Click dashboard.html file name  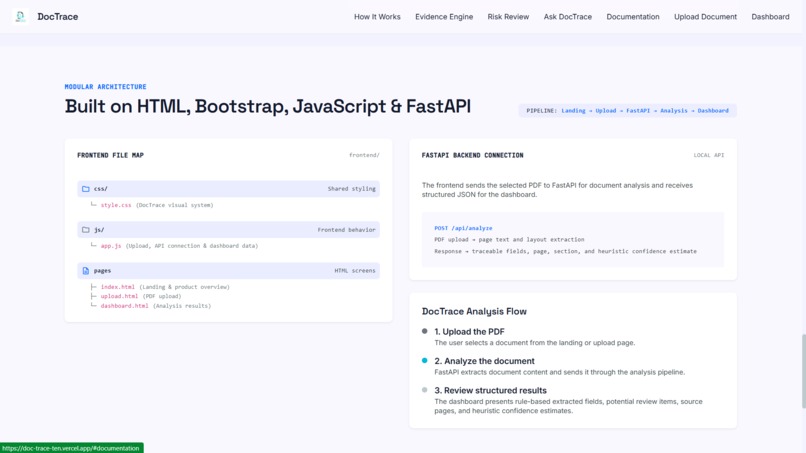[x=124, y=305]
